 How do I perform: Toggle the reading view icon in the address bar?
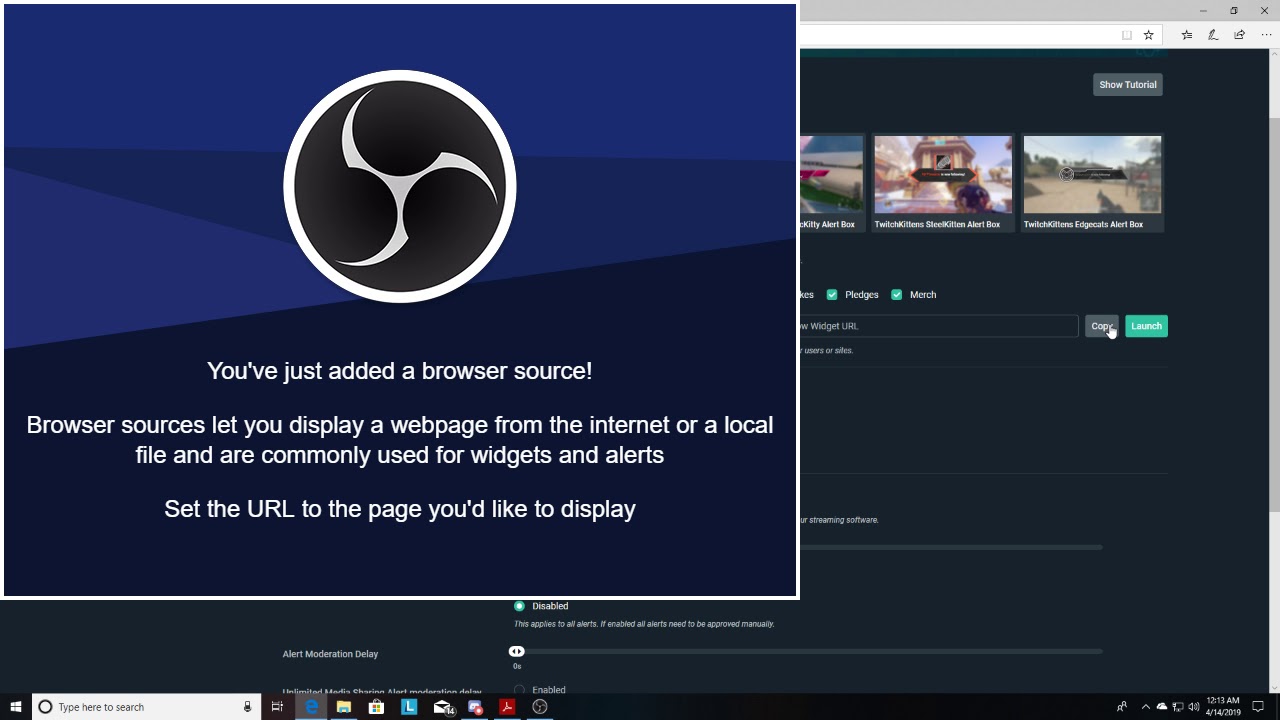click(1127, 35)
